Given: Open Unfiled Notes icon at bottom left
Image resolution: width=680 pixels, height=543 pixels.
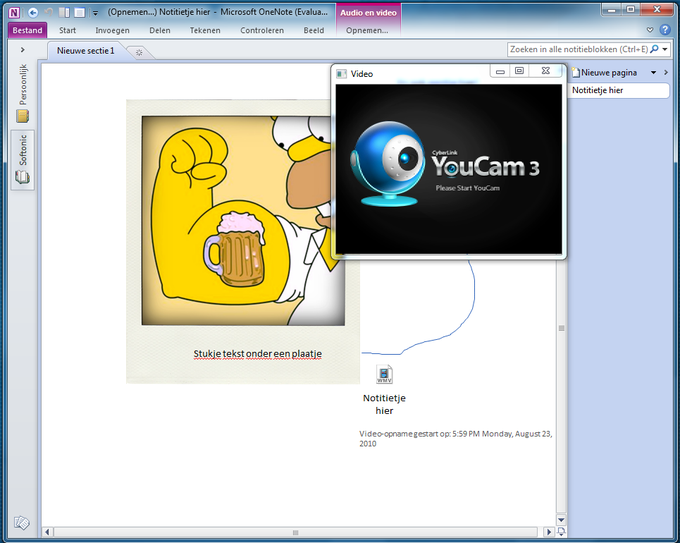Looking at the screenshot, I should coord(22,523).
